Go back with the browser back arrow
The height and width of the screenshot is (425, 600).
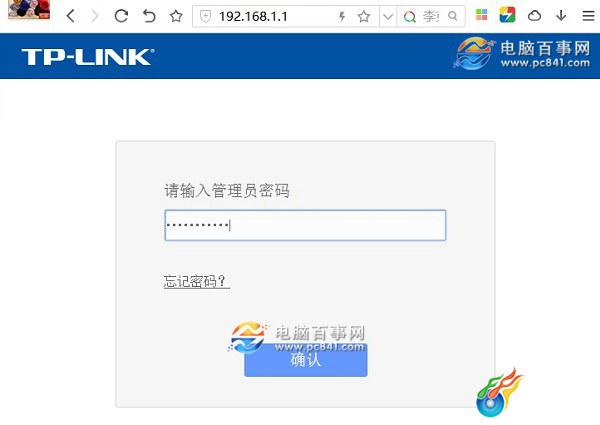click(x=70, y=16)
